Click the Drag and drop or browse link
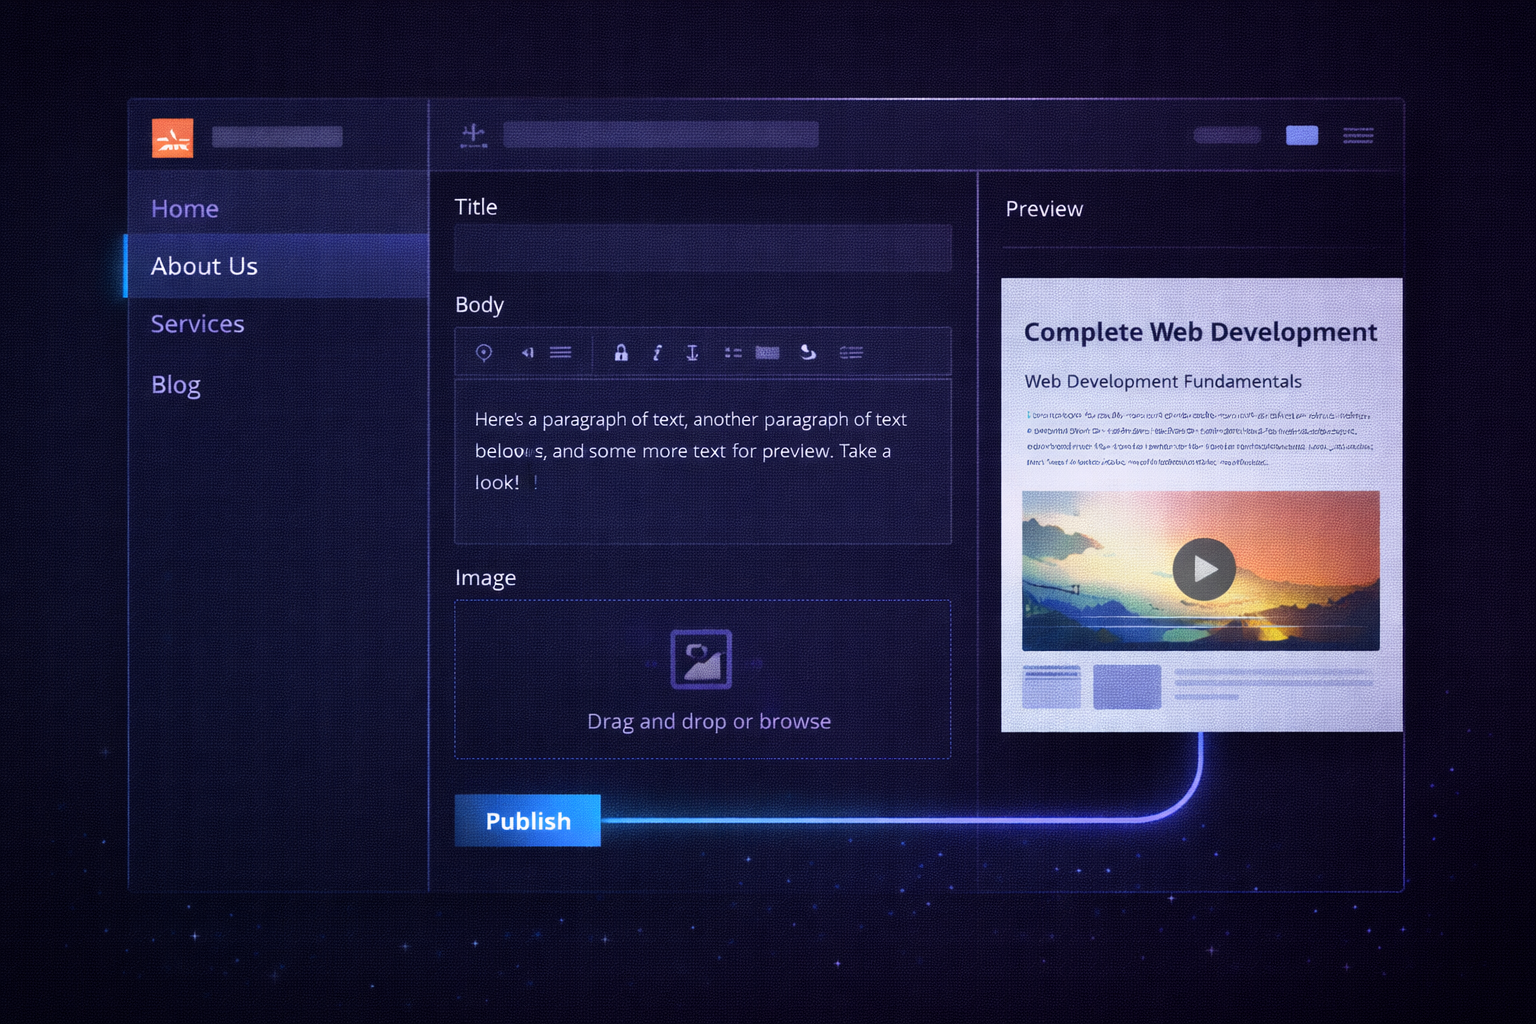The width and height of the screenshot is (1536, 1024). 708,721
